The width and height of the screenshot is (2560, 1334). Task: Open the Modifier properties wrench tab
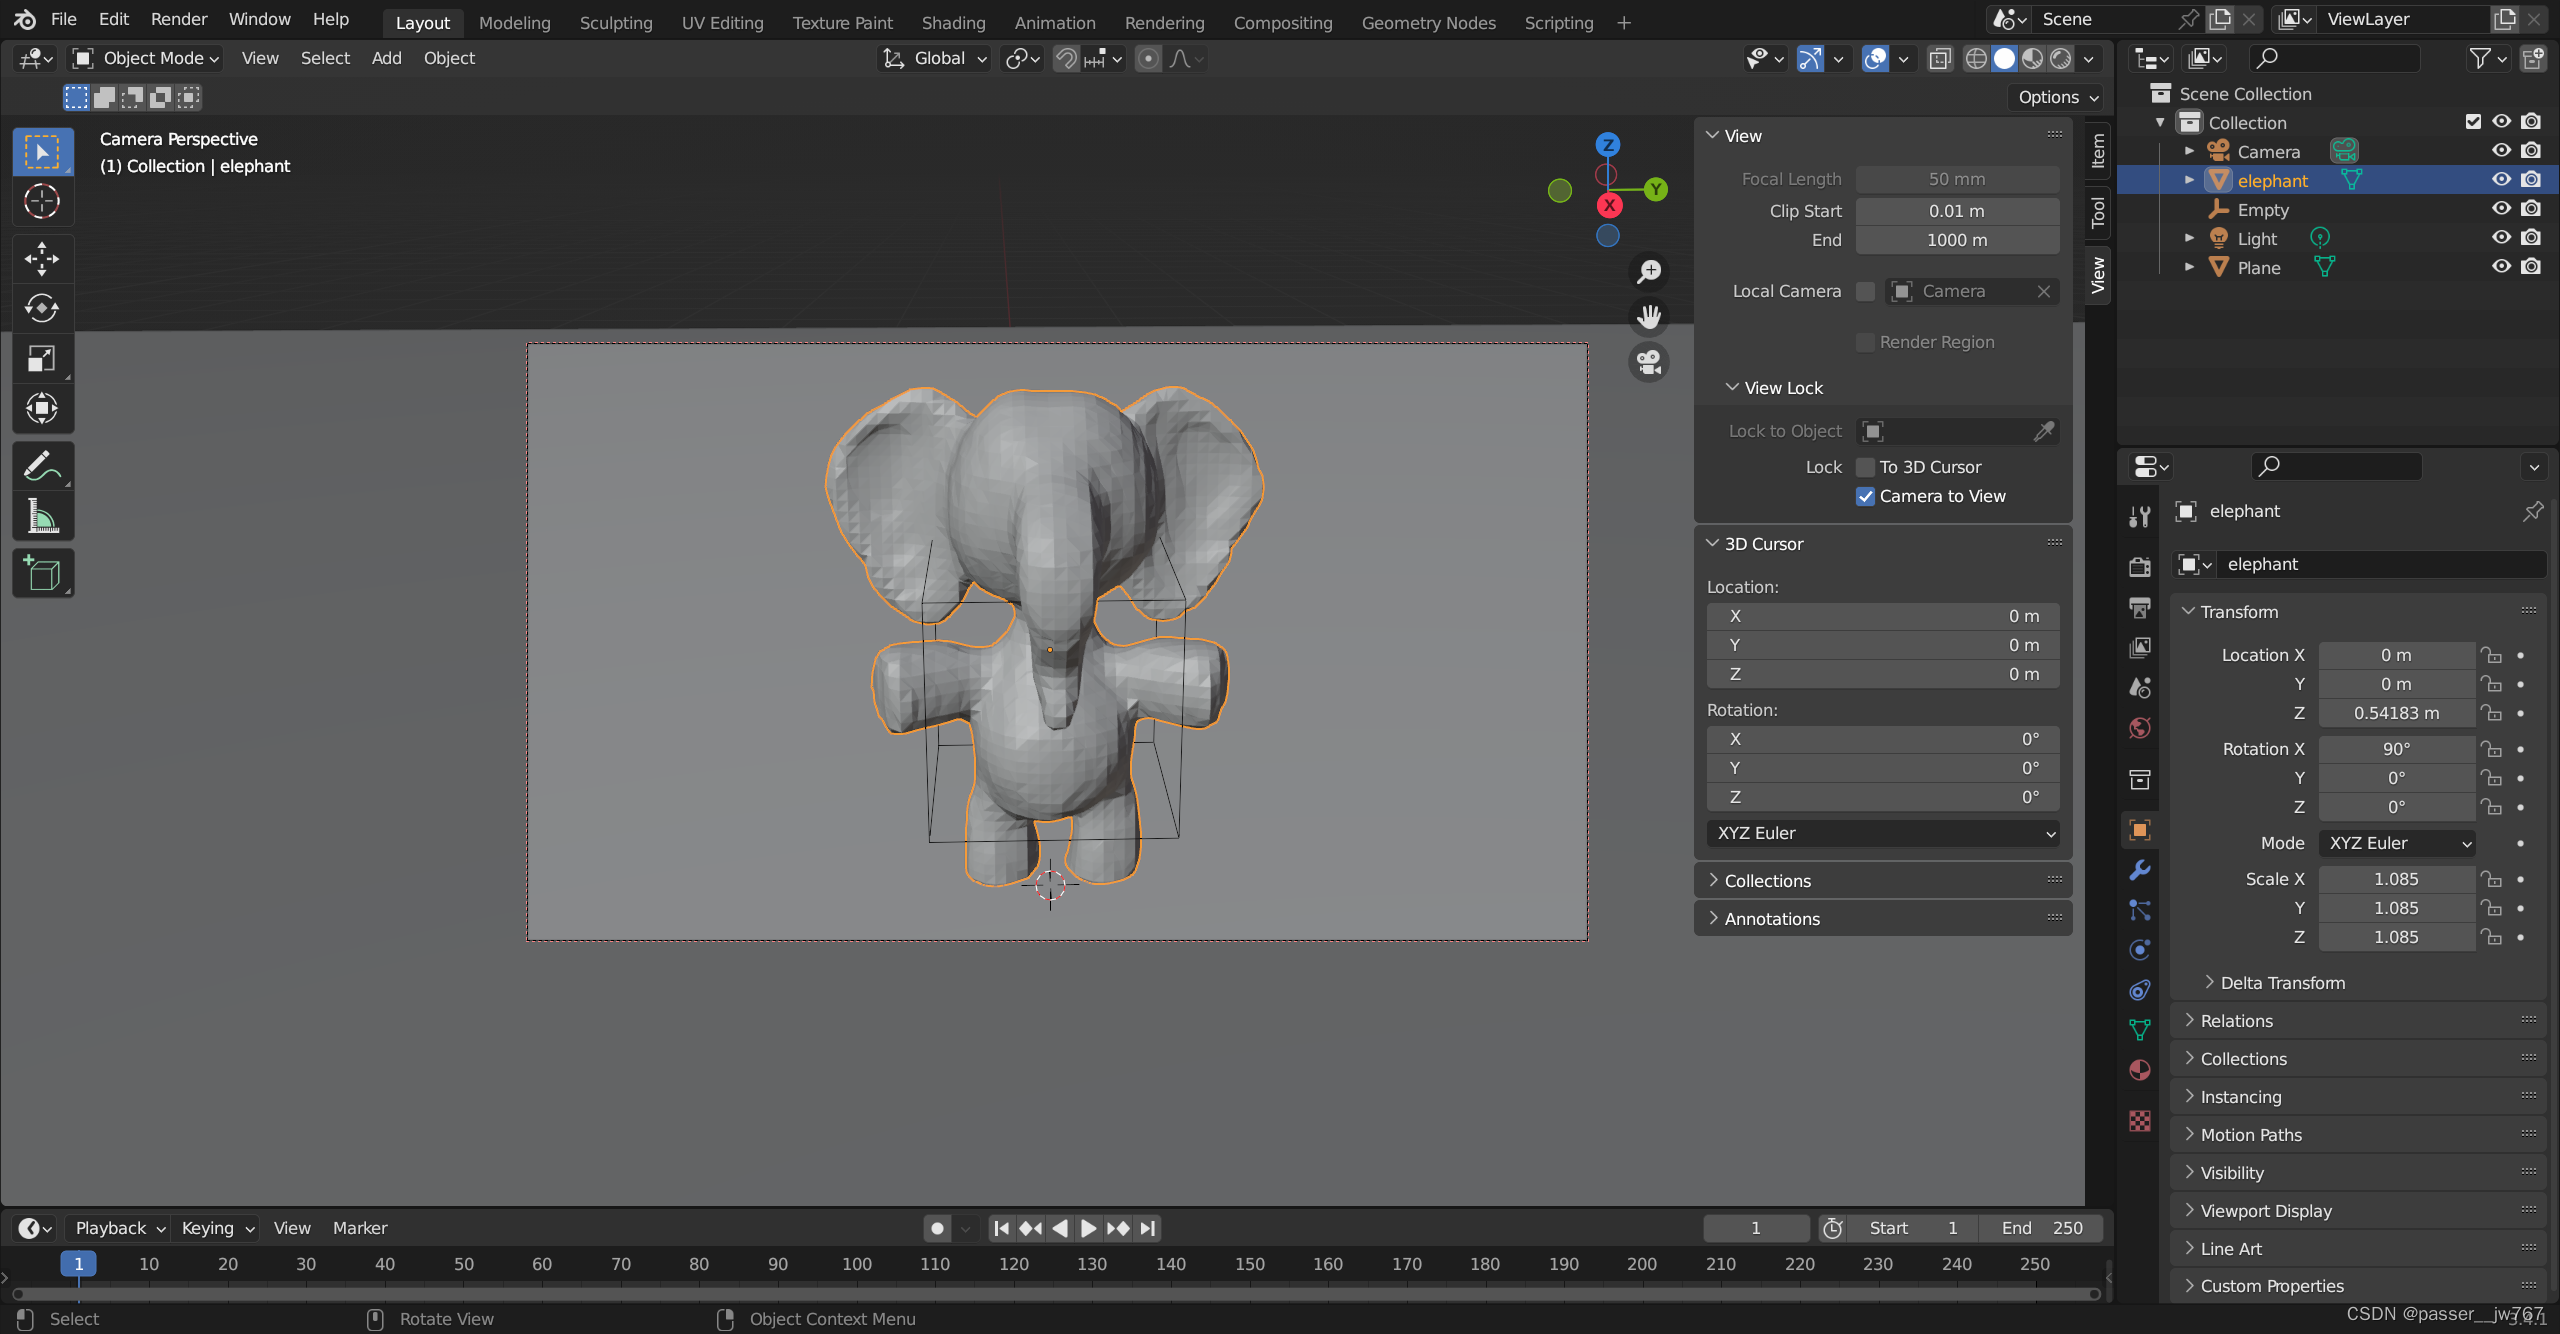(x=2140, y=870)
